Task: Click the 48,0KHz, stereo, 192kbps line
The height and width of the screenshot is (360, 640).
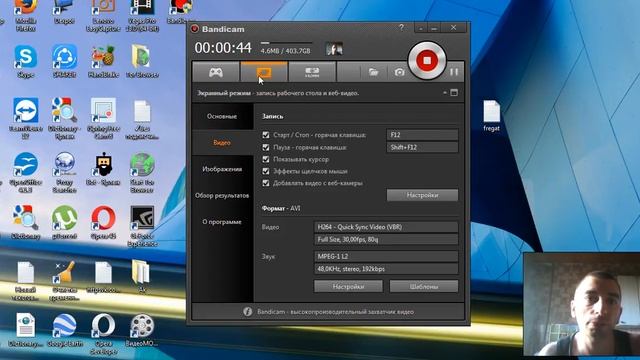Action: 386,269
